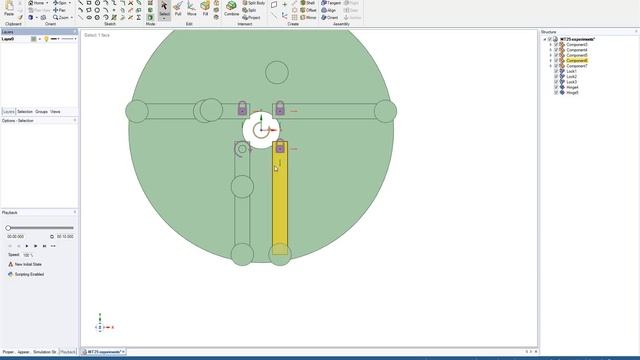Viewport: 640px width, 360px height.
Task: Apply the Orient assembly condition
Action: pyautogui.click(x=329, y=18)
